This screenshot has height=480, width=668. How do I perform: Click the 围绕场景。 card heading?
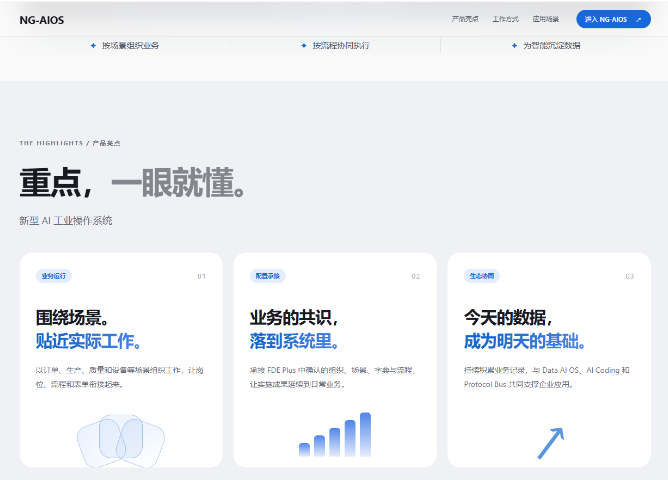pyautogui.click(x=72, y=318)
